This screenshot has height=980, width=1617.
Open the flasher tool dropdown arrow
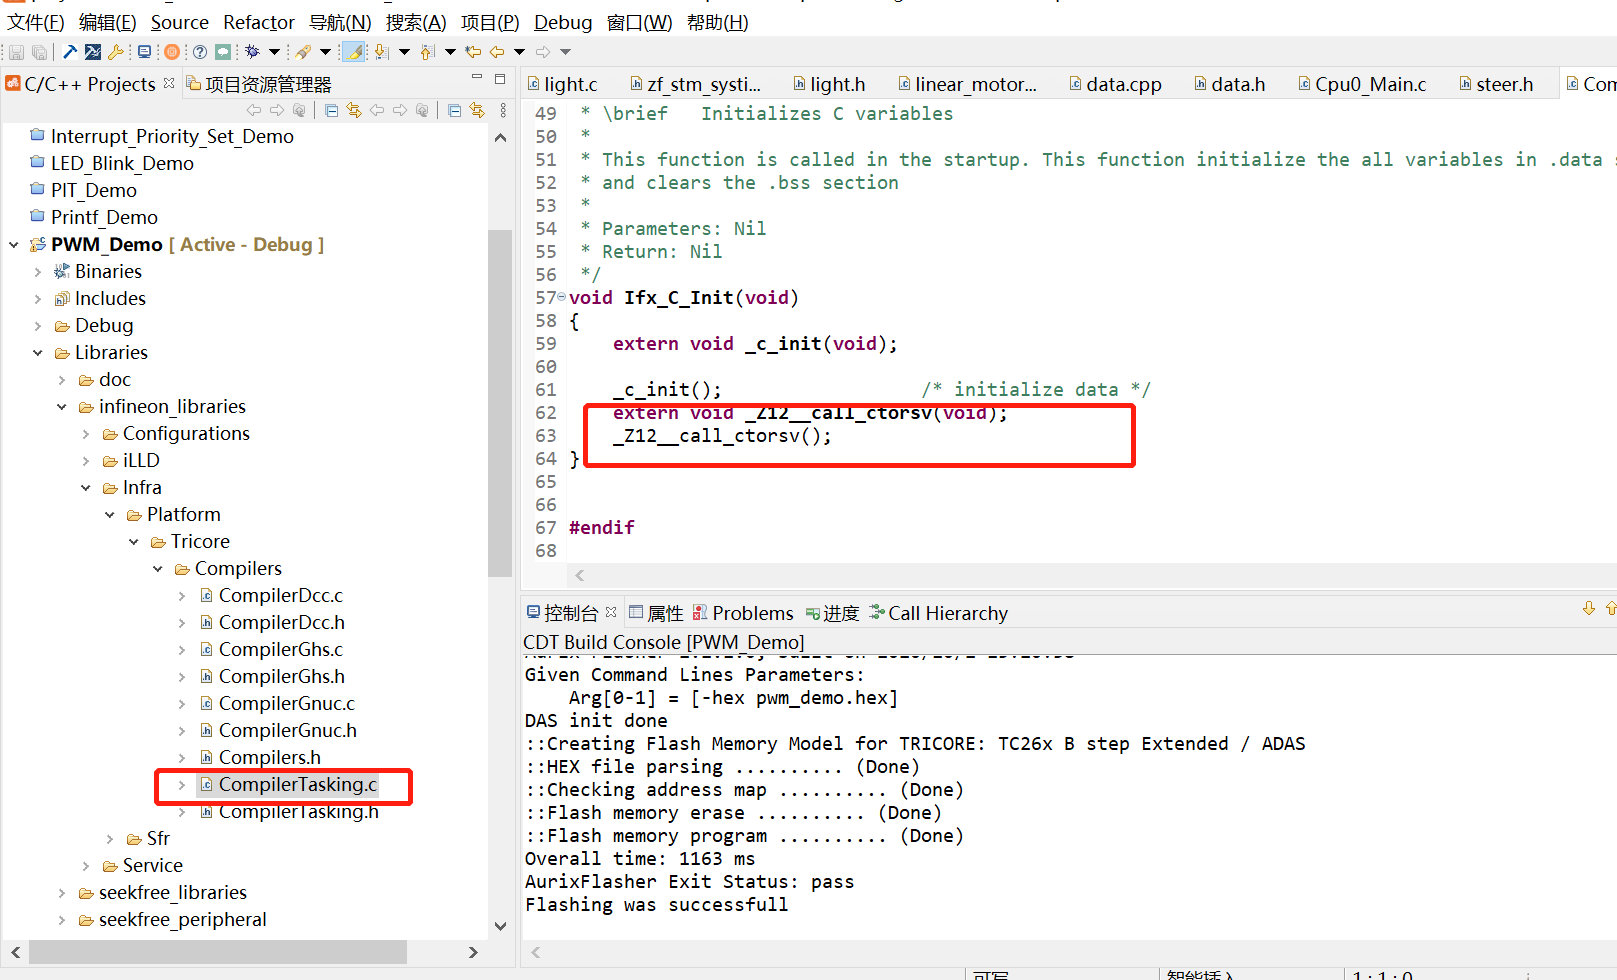[325, 52]
